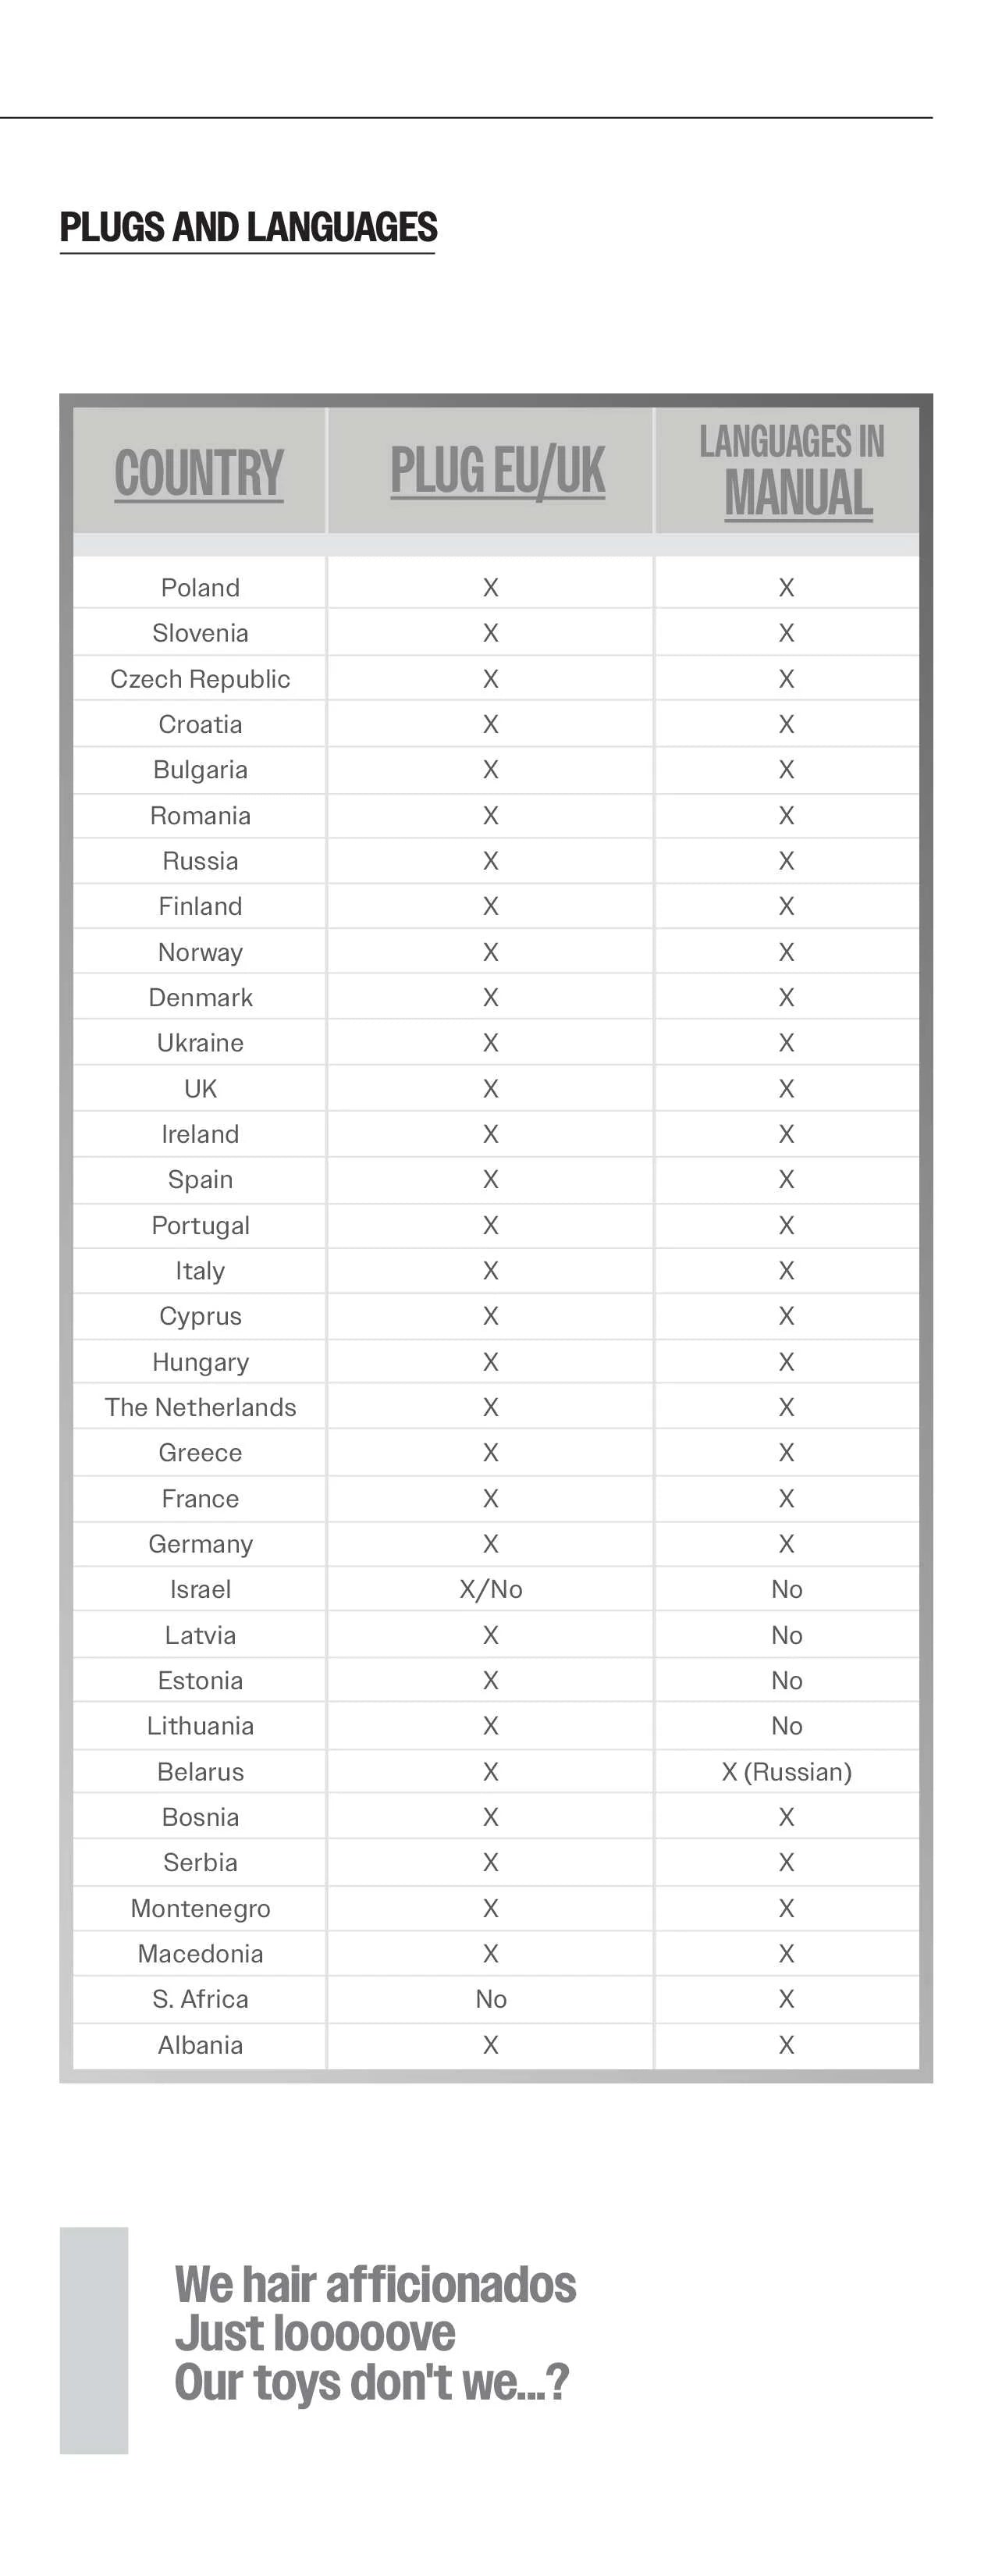Select the S. Africa country cell
The height and width of the screenshot is (2576, 995).
pos(200,1998)
